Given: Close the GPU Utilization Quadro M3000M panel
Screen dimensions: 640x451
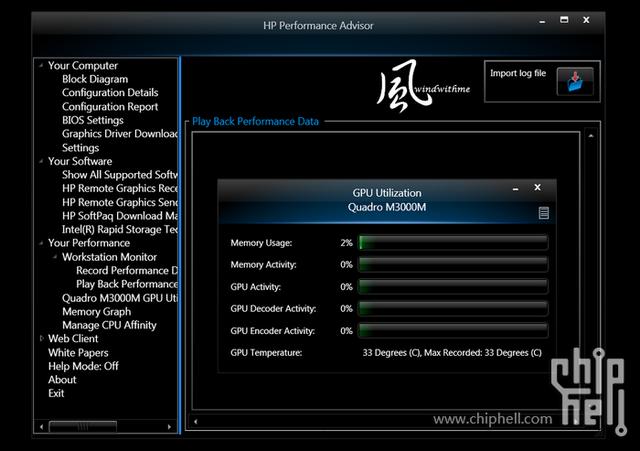Looking at the screenshot, I should (x=538, y=187).
